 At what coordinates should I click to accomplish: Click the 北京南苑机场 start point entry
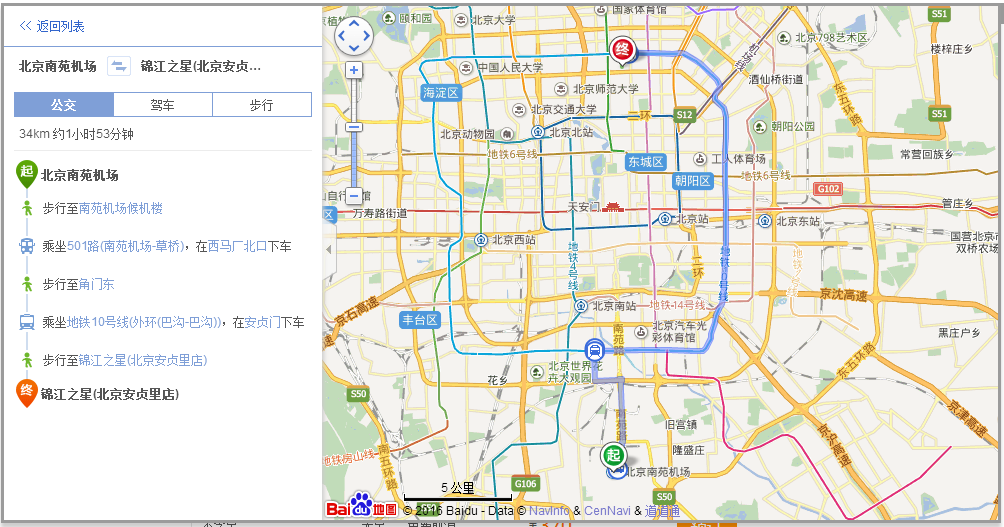[x=80, y=175]
